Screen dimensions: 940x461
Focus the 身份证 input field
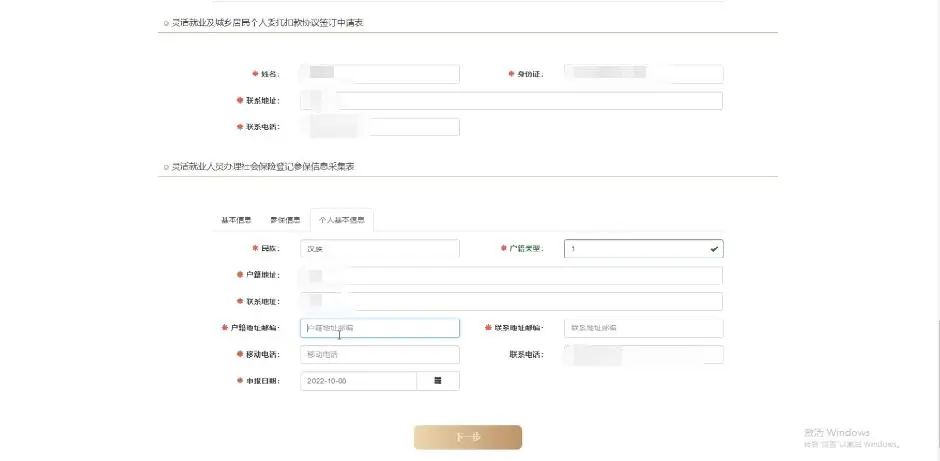[643, 74]
